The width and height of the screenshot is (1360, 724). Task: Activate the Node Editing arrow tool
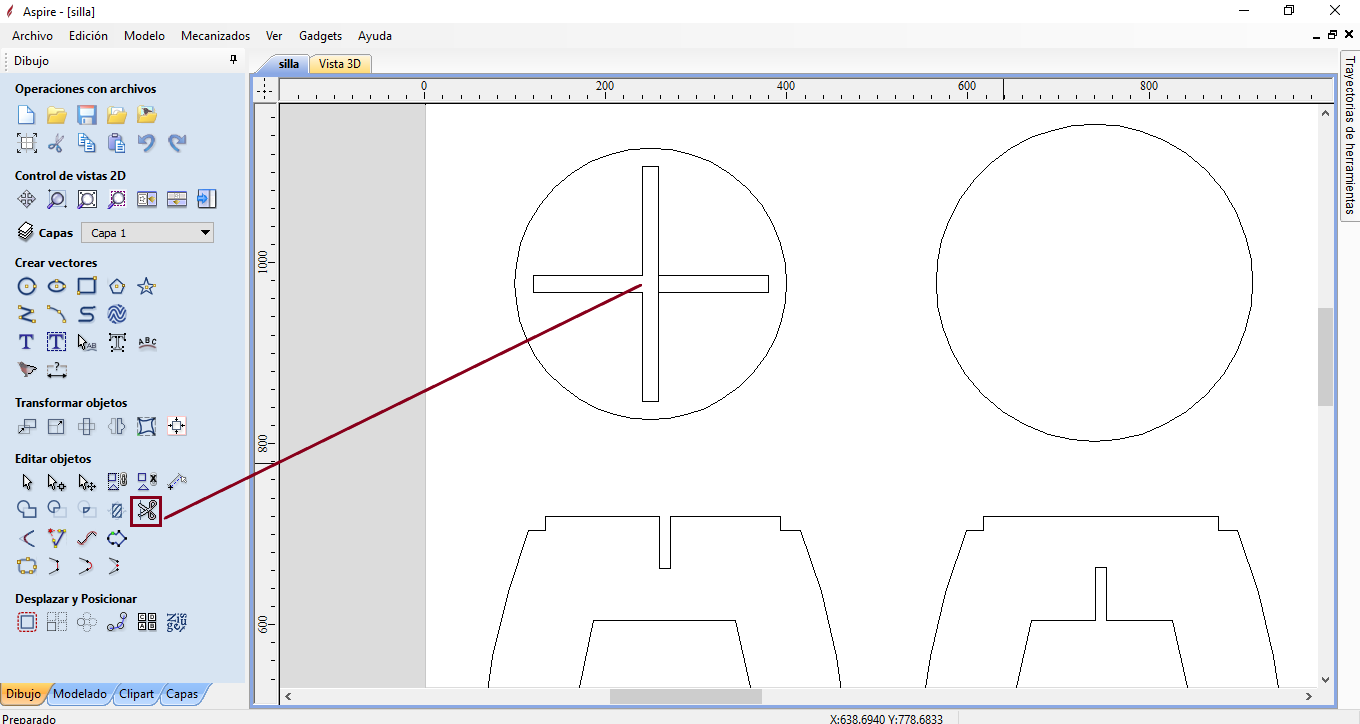click(57, 483)
